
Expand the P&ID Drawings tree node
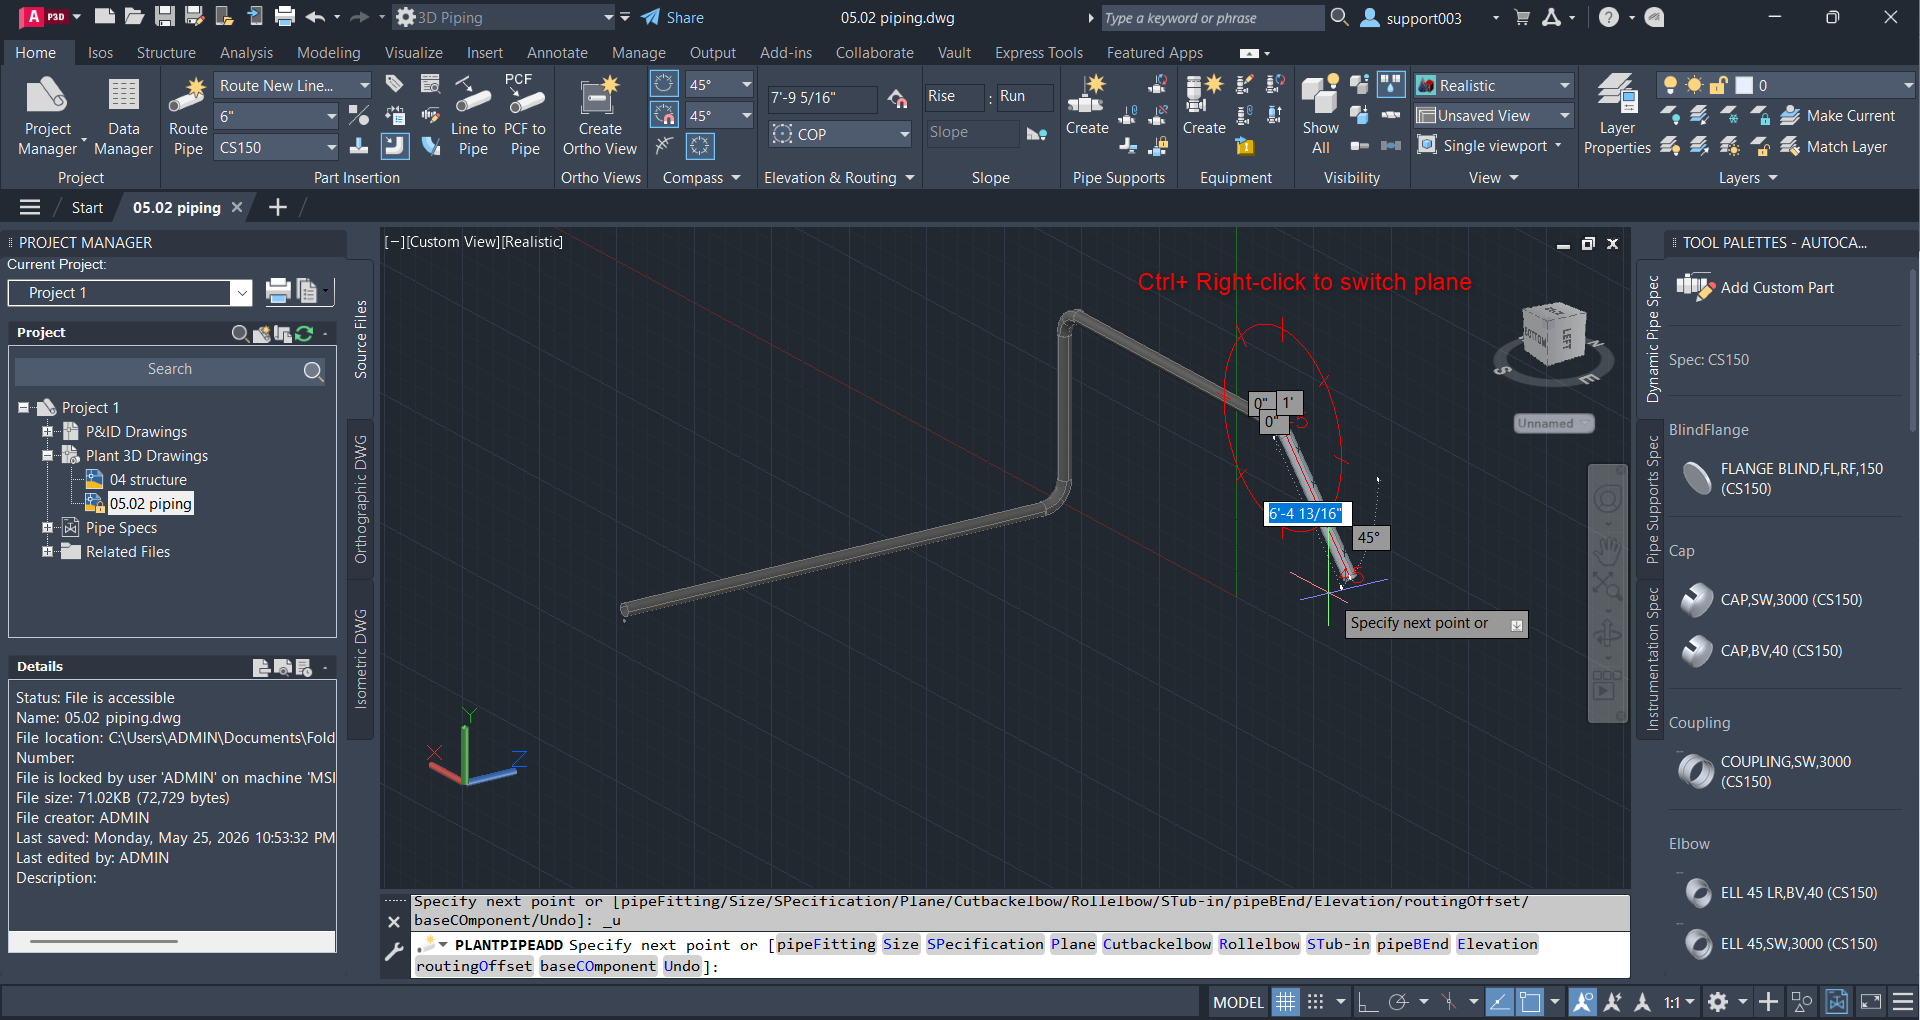pos(47,432)
